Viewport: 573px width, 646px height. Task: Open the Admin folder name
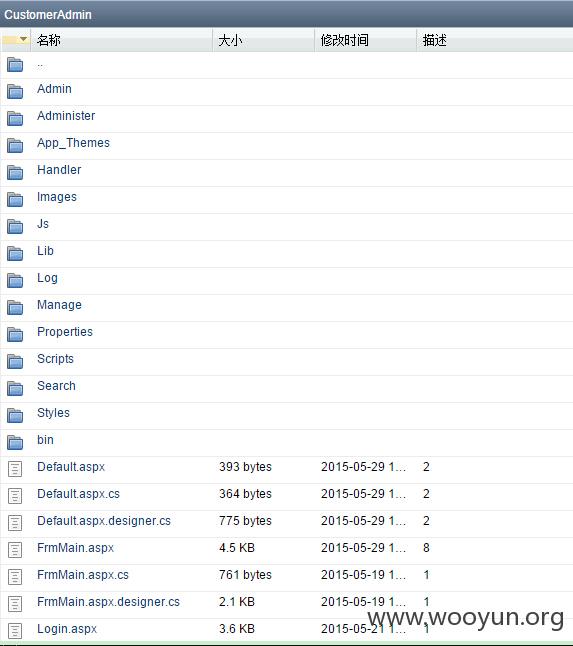(x=54, y=89)
